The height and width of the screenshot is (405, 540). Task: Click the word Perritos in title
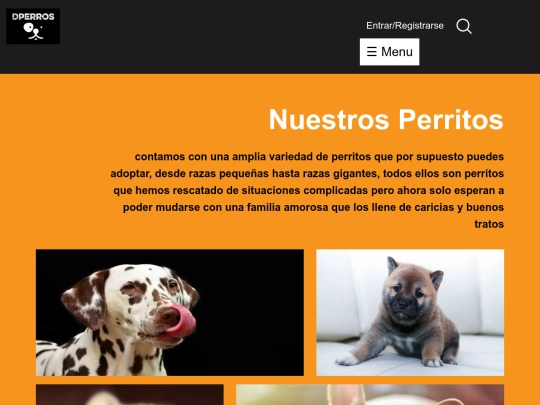point(451,119)
